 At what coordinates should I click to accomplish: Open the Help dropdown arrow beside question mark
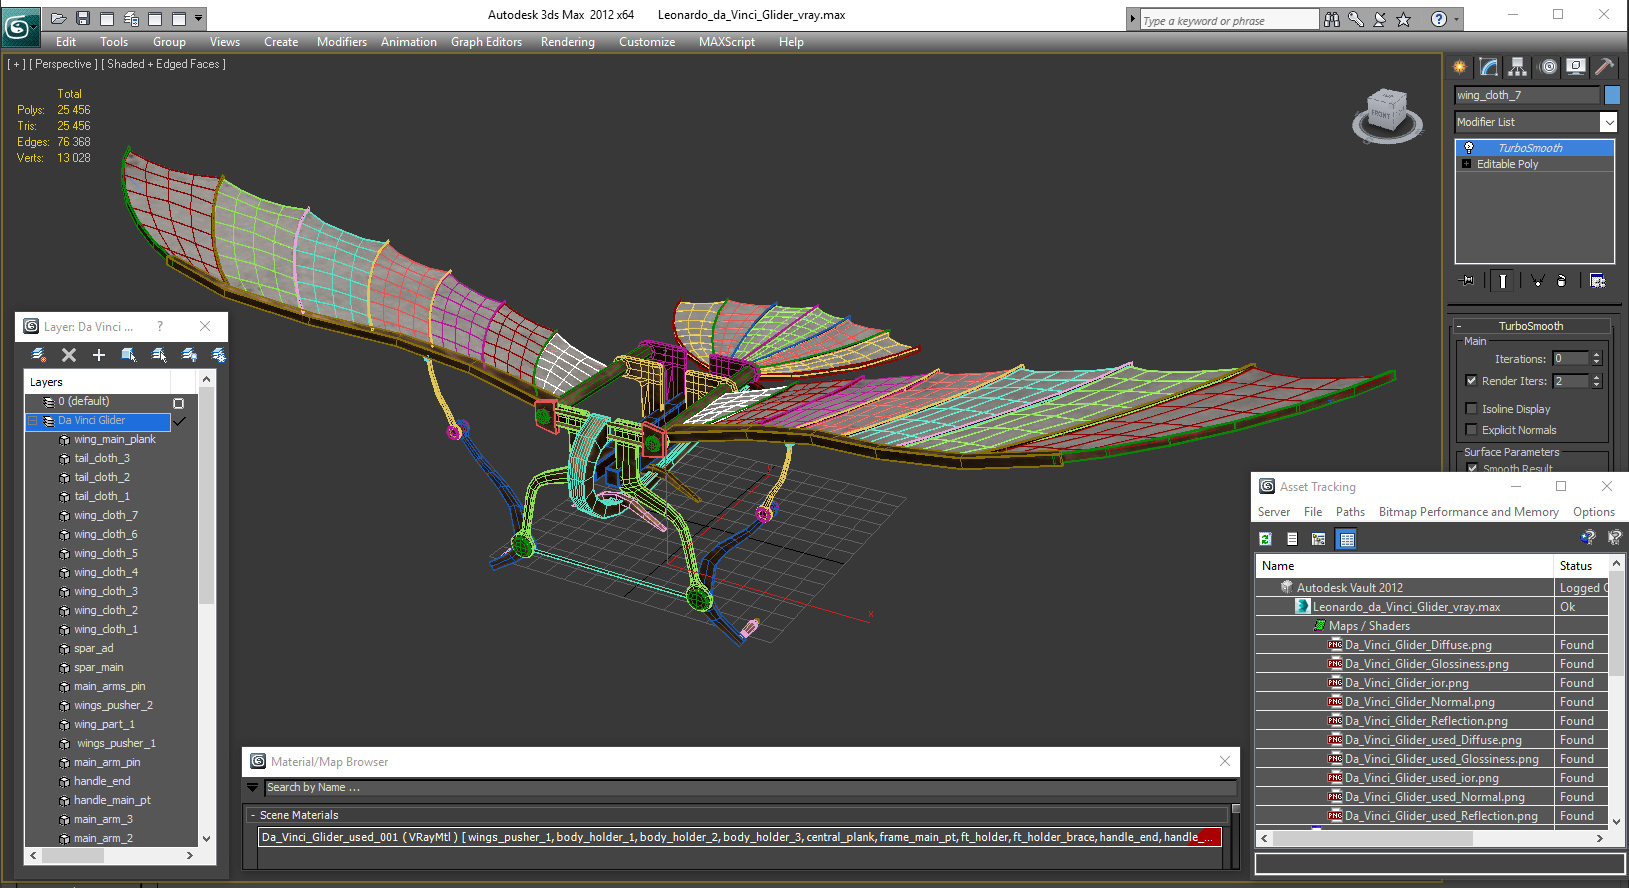click(1456, 19)
